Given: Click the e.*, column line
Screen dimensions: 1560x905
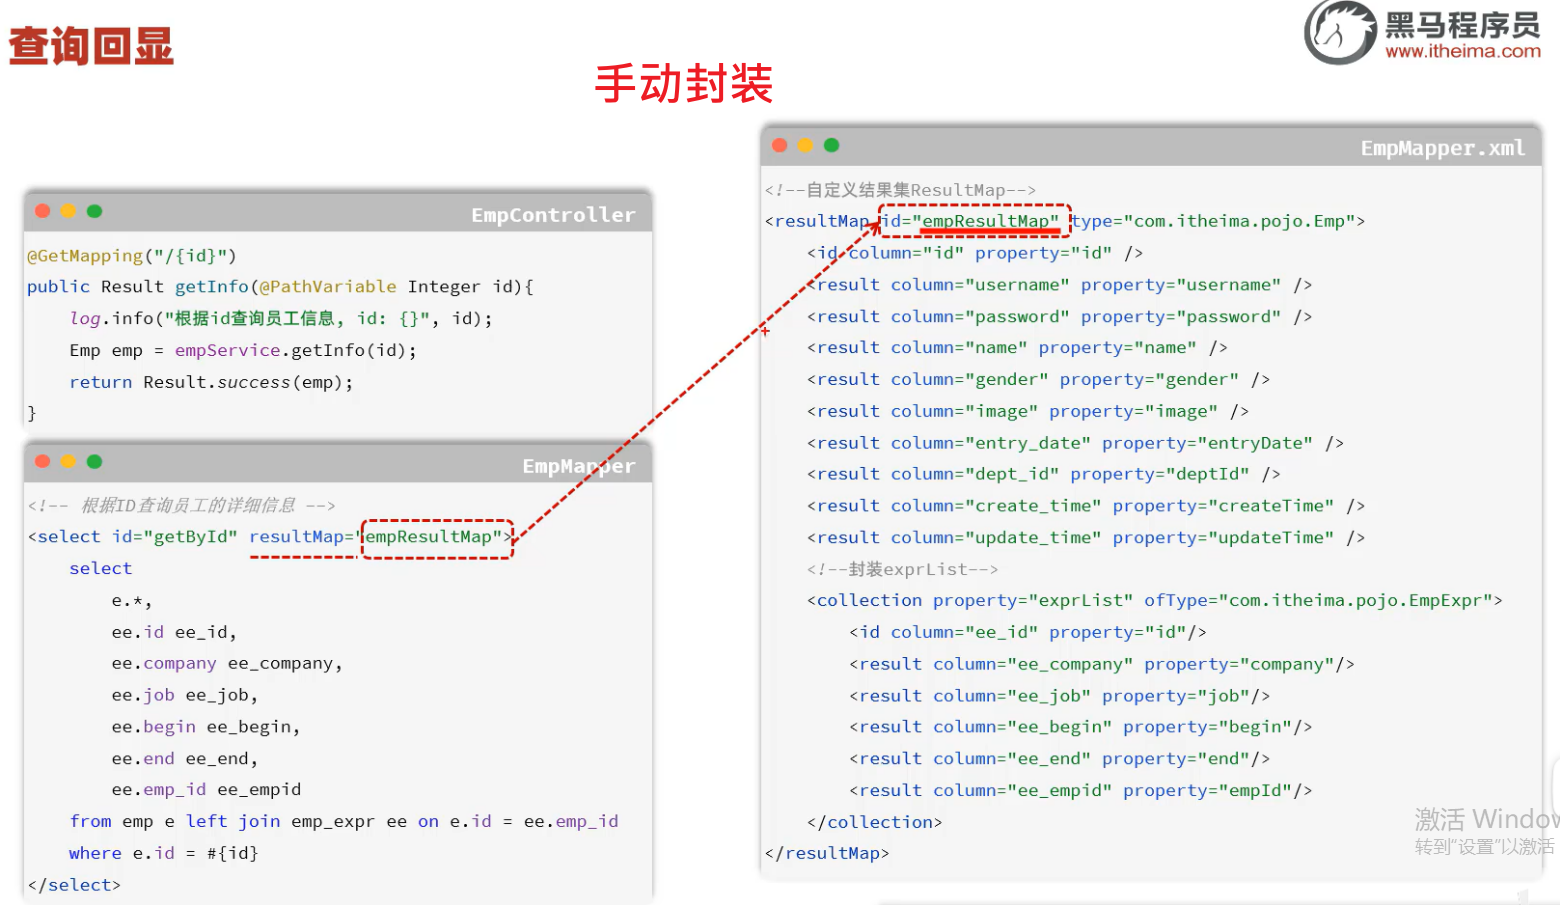Looking at the screenshot, I should [132, 600].
